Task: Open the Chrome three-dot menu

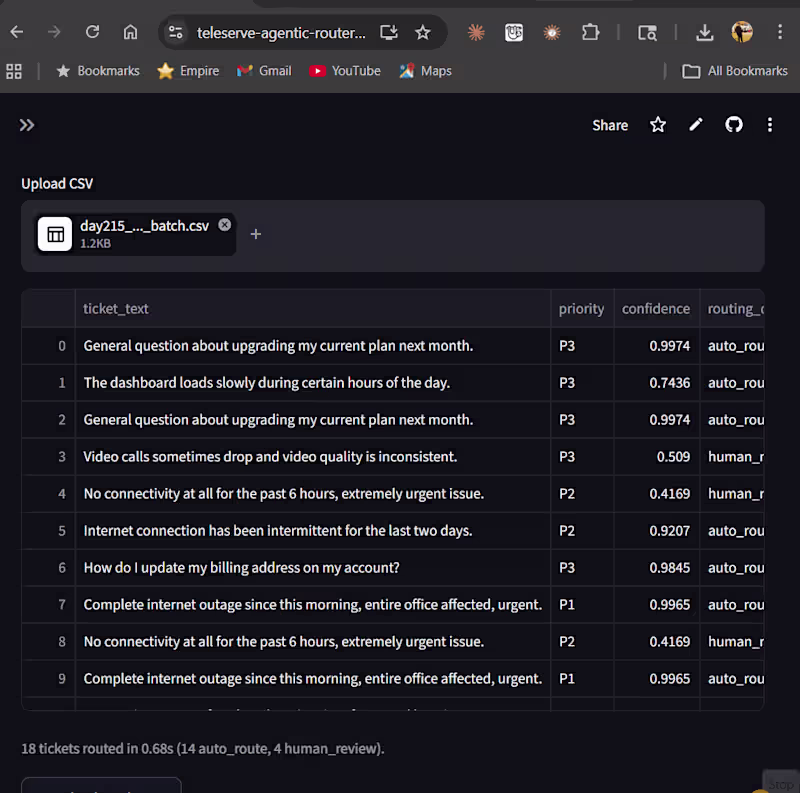Action: point(780,32)
